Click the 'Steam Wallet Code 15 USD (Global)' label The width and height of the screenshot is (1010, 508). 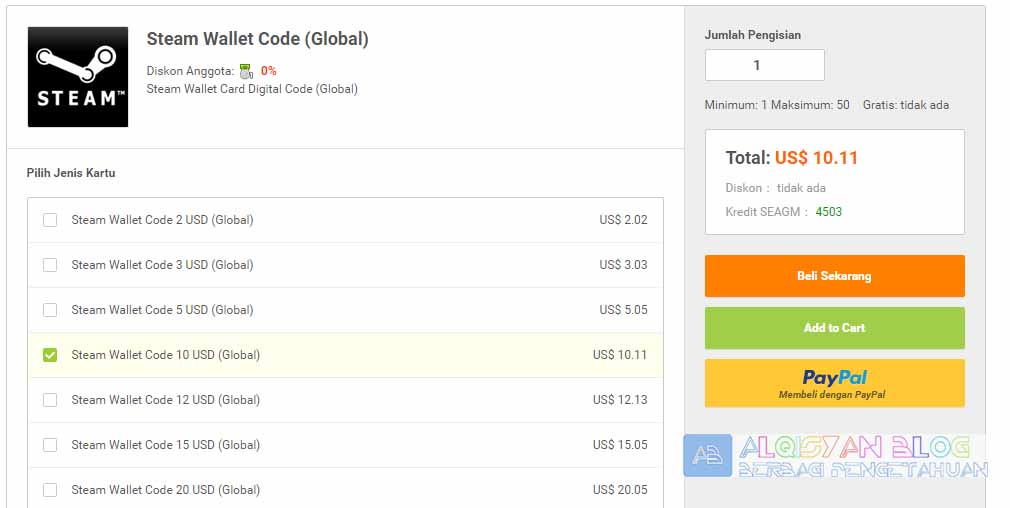coord(166,445)
